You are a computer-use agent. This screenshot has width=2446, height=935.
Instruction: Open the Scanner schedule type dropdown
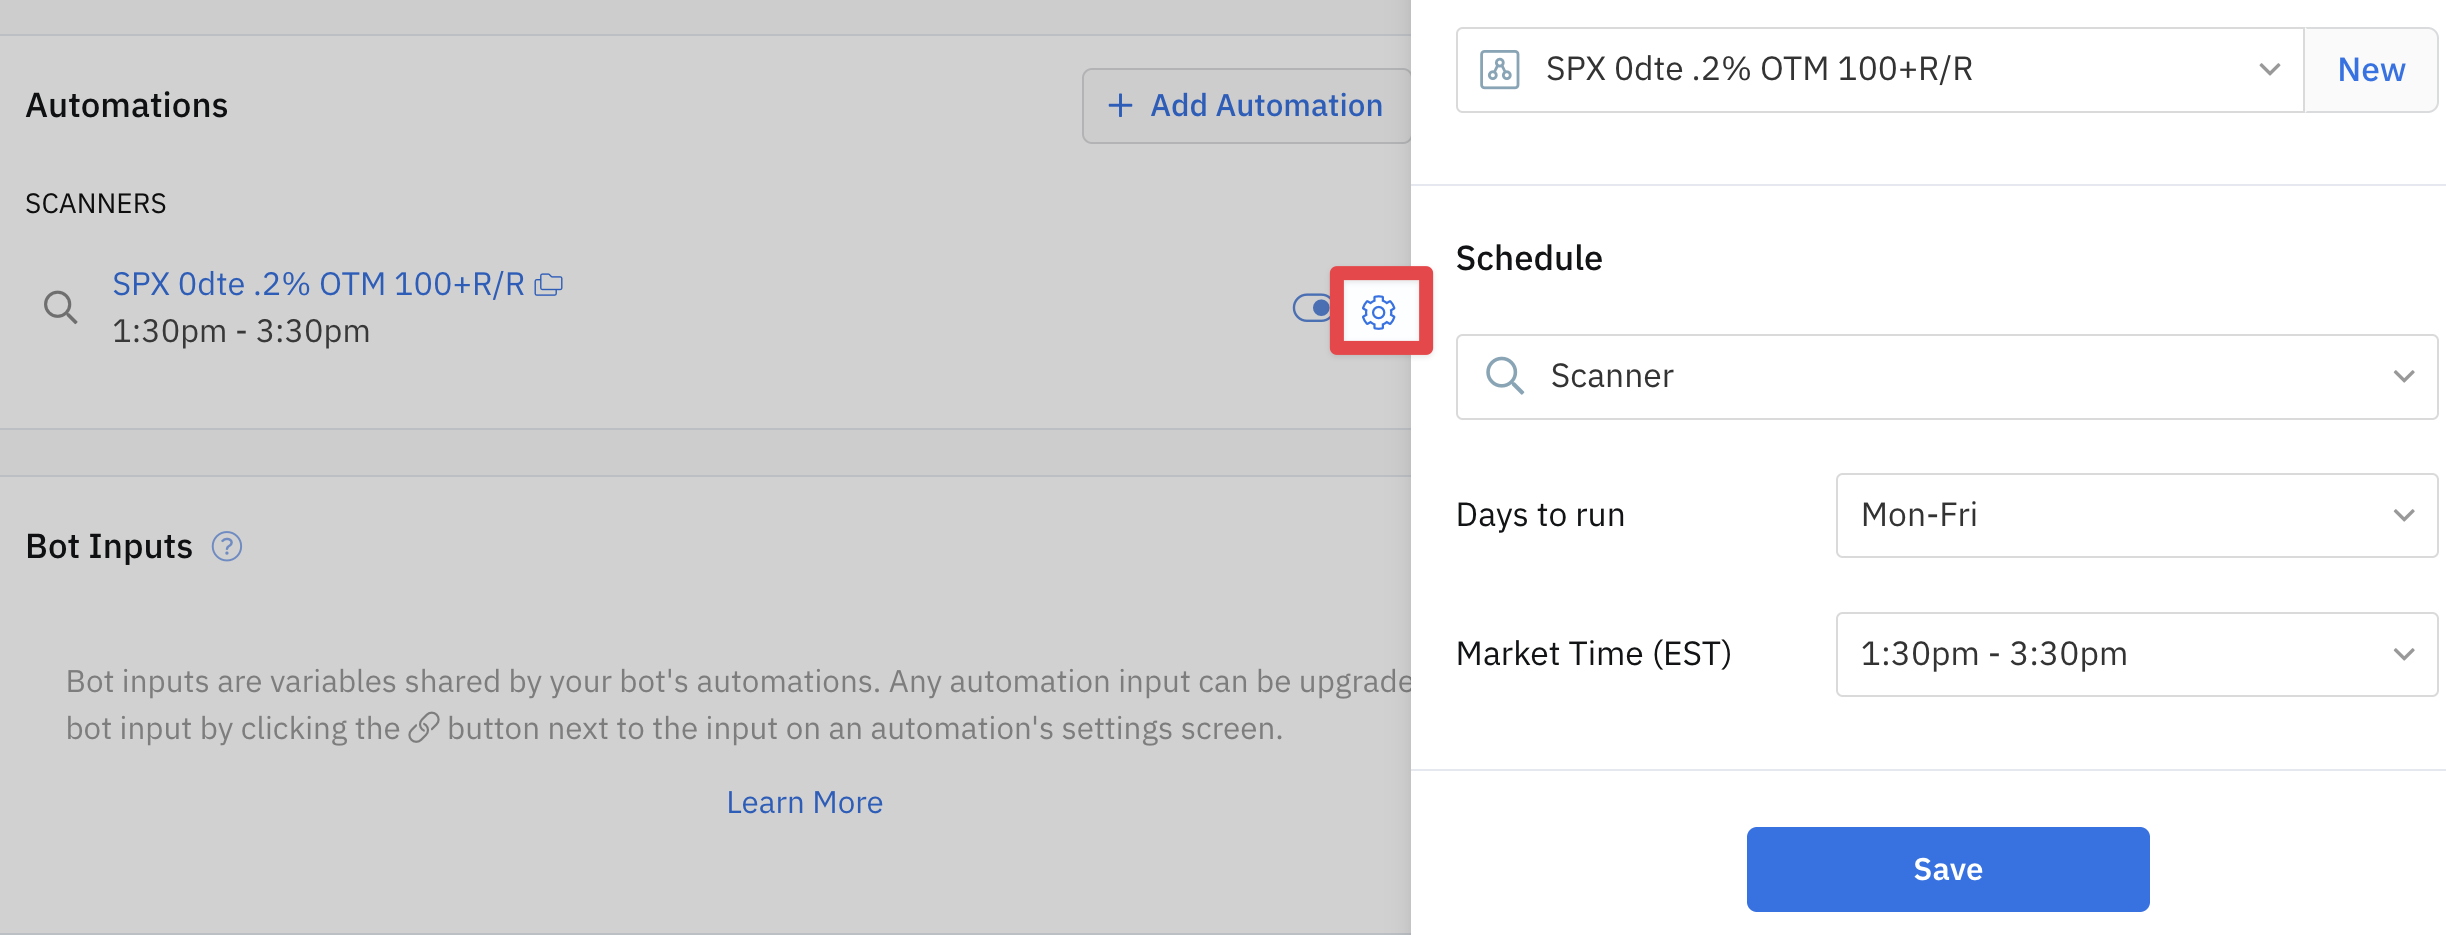coord(1946,376)
